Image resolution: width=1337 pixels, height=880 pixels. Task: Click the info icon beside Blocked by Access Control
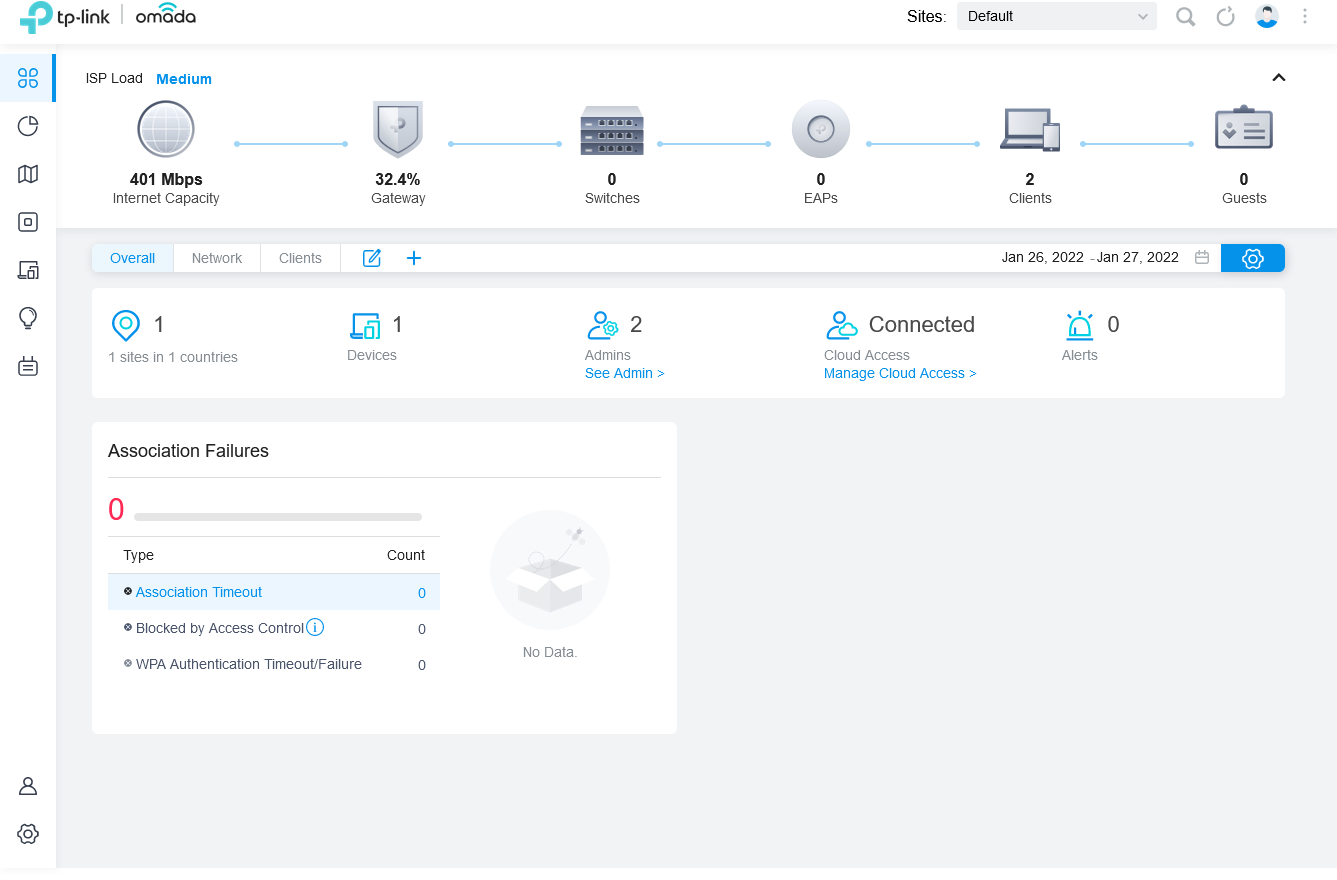pos(315,627)
